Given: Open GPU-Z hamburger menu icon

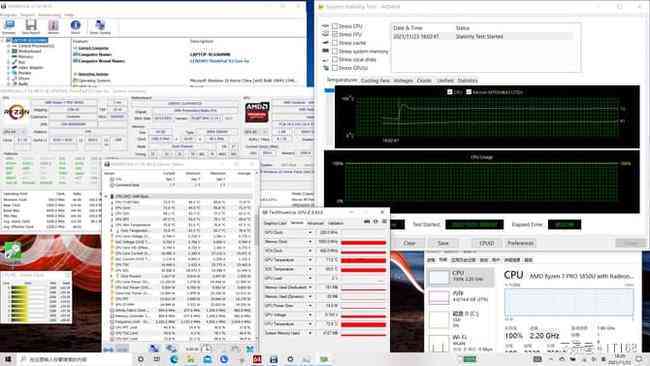Looking at the screenshot, I should pyautogui.click(x=384, y=222).
